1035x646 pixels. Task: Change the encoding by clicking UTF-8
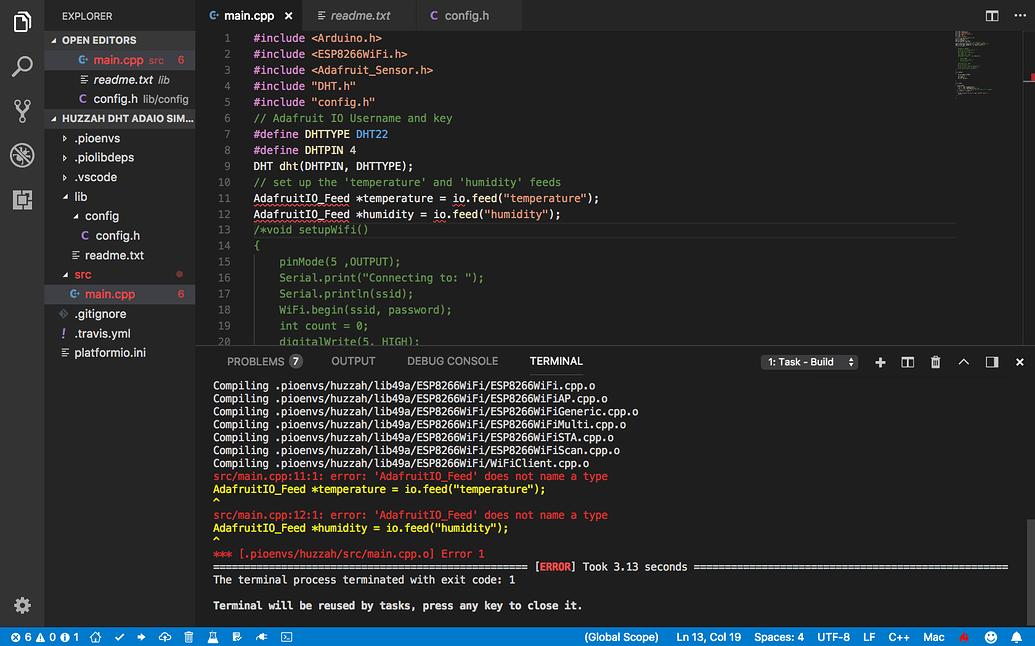coord(833,636)
